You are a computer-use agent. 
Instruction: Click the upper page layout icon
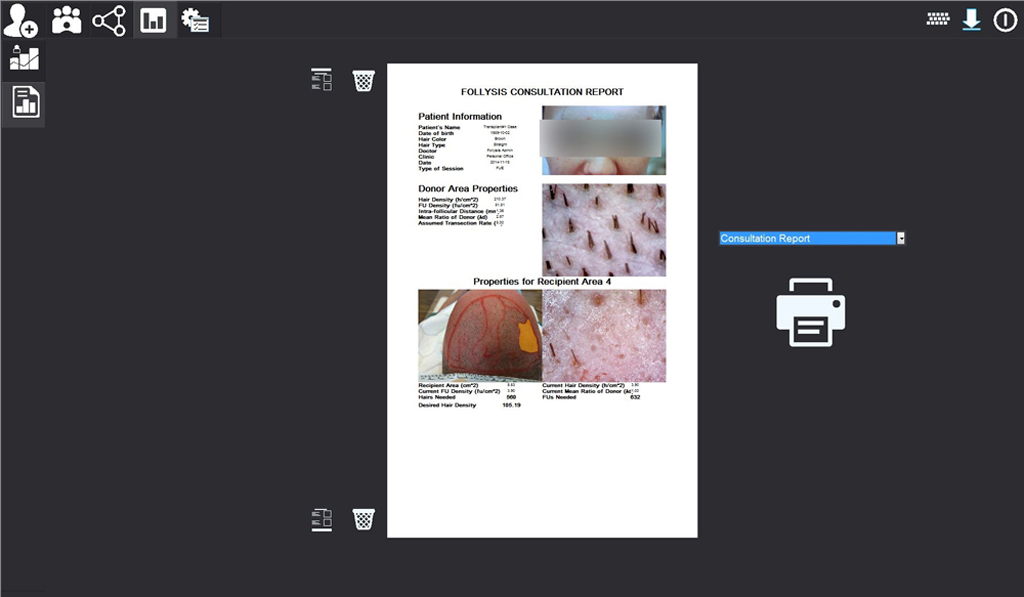point(321,80)
